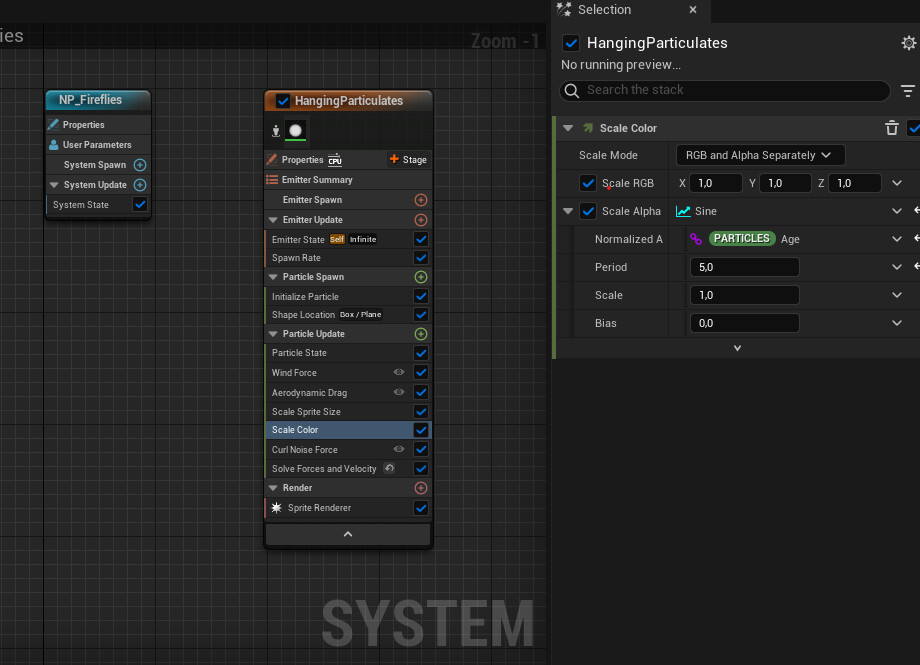The width and height of the screenshot is (920, 665).
Task: Uncheck the HangingParticulates emitter in Selection panel
Action: [571, 43]
